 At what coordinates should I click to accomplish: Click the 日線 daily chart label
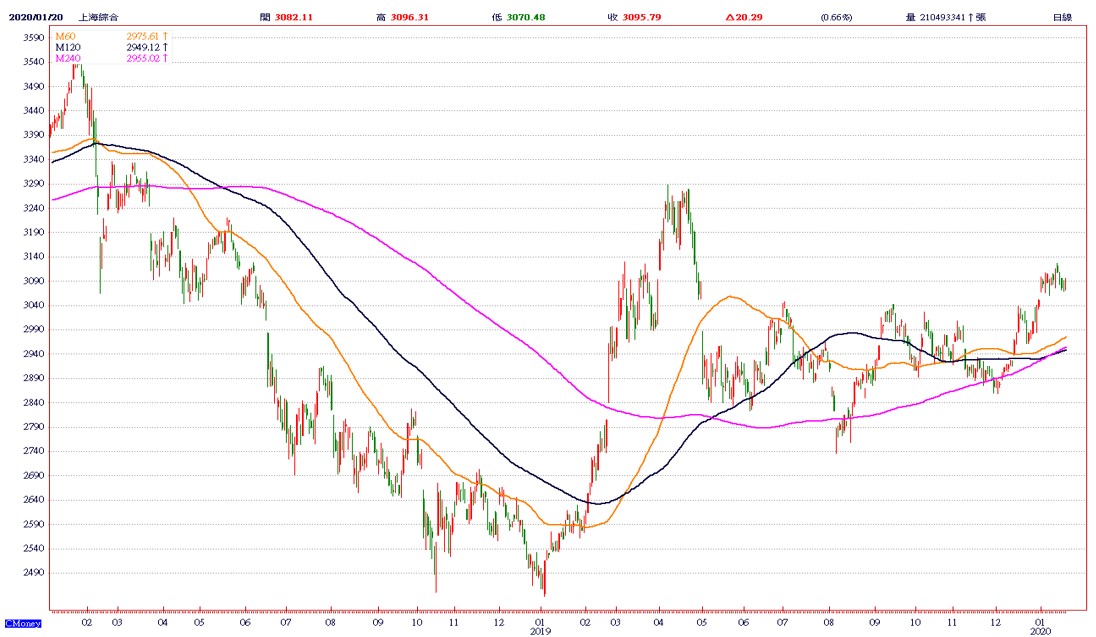tap(1062, 17)
